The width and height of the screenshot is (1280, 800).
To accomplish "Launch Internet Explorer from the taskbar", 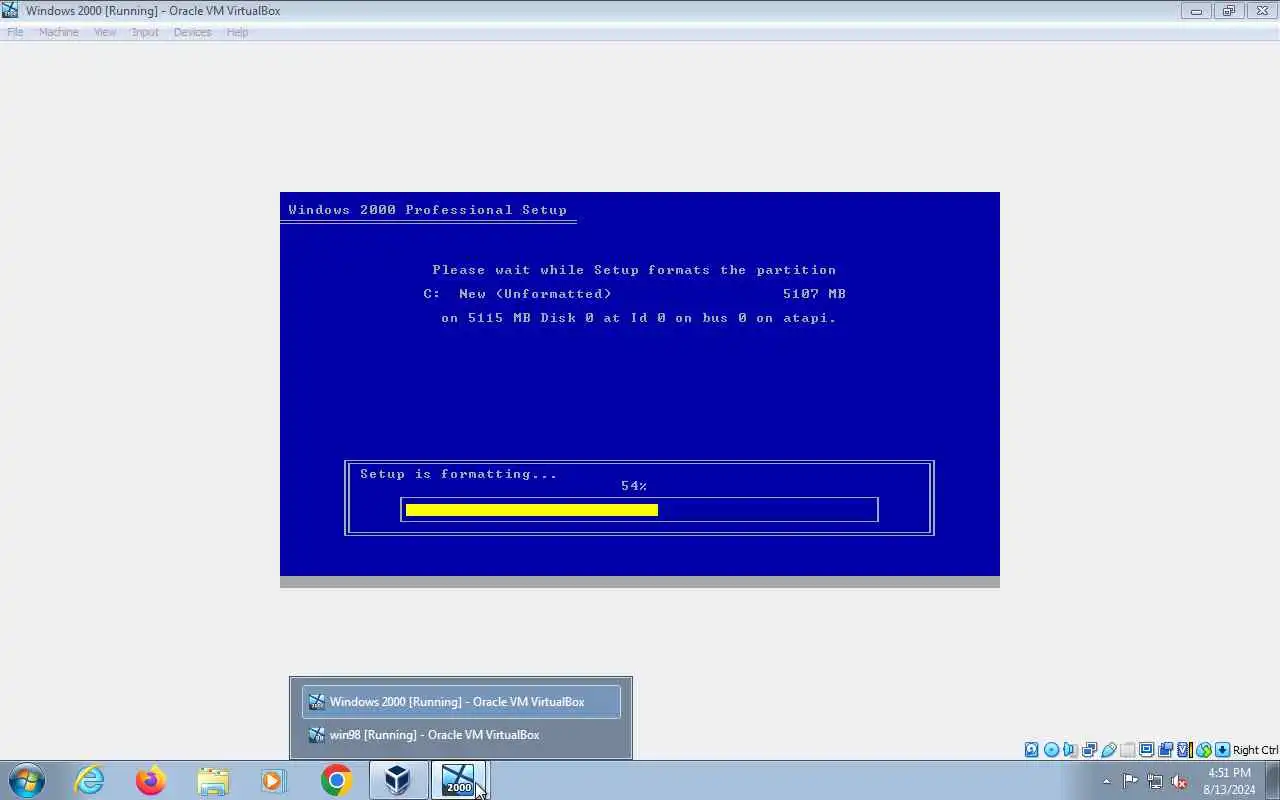I will [x=90, y=780].
